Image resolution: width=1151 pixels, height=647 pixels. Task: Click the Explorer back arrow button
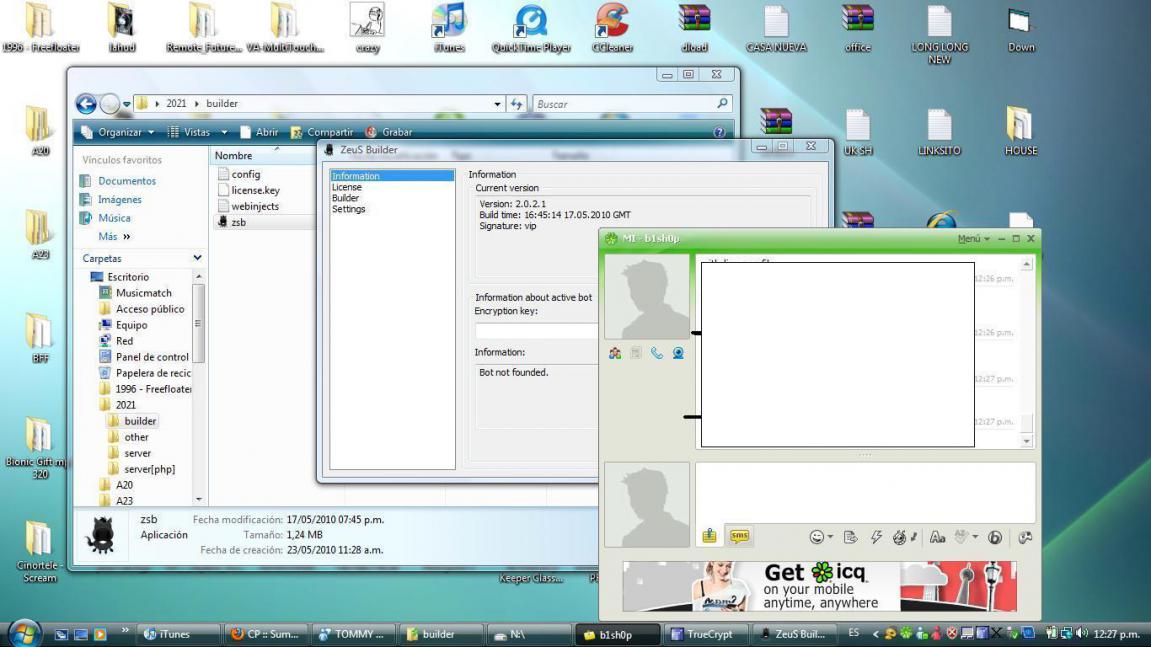[87, 104]
